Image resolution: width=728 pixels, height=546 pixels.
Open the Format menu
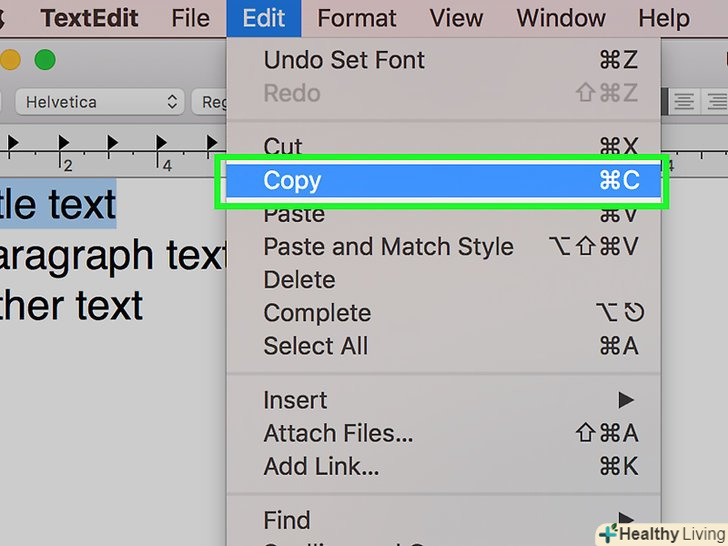[357, 19]
